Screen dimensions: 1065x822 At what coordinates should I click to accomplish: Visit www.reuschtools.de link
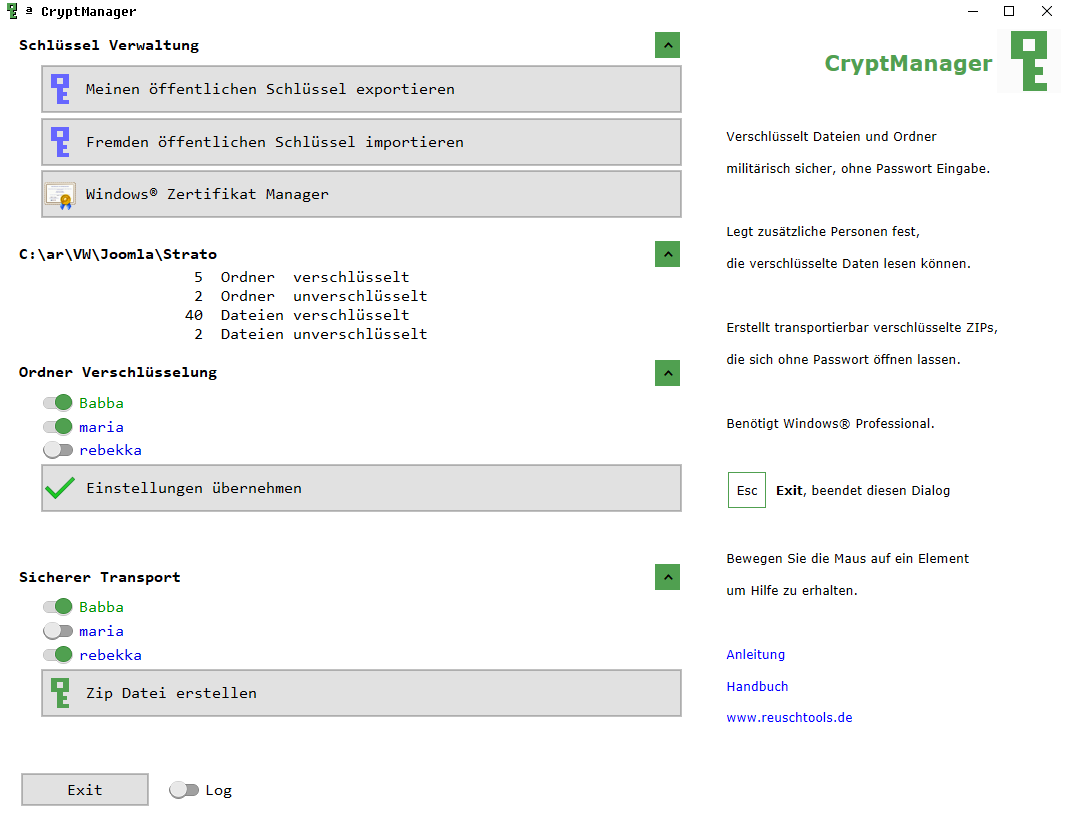click(x=789, y=717)
